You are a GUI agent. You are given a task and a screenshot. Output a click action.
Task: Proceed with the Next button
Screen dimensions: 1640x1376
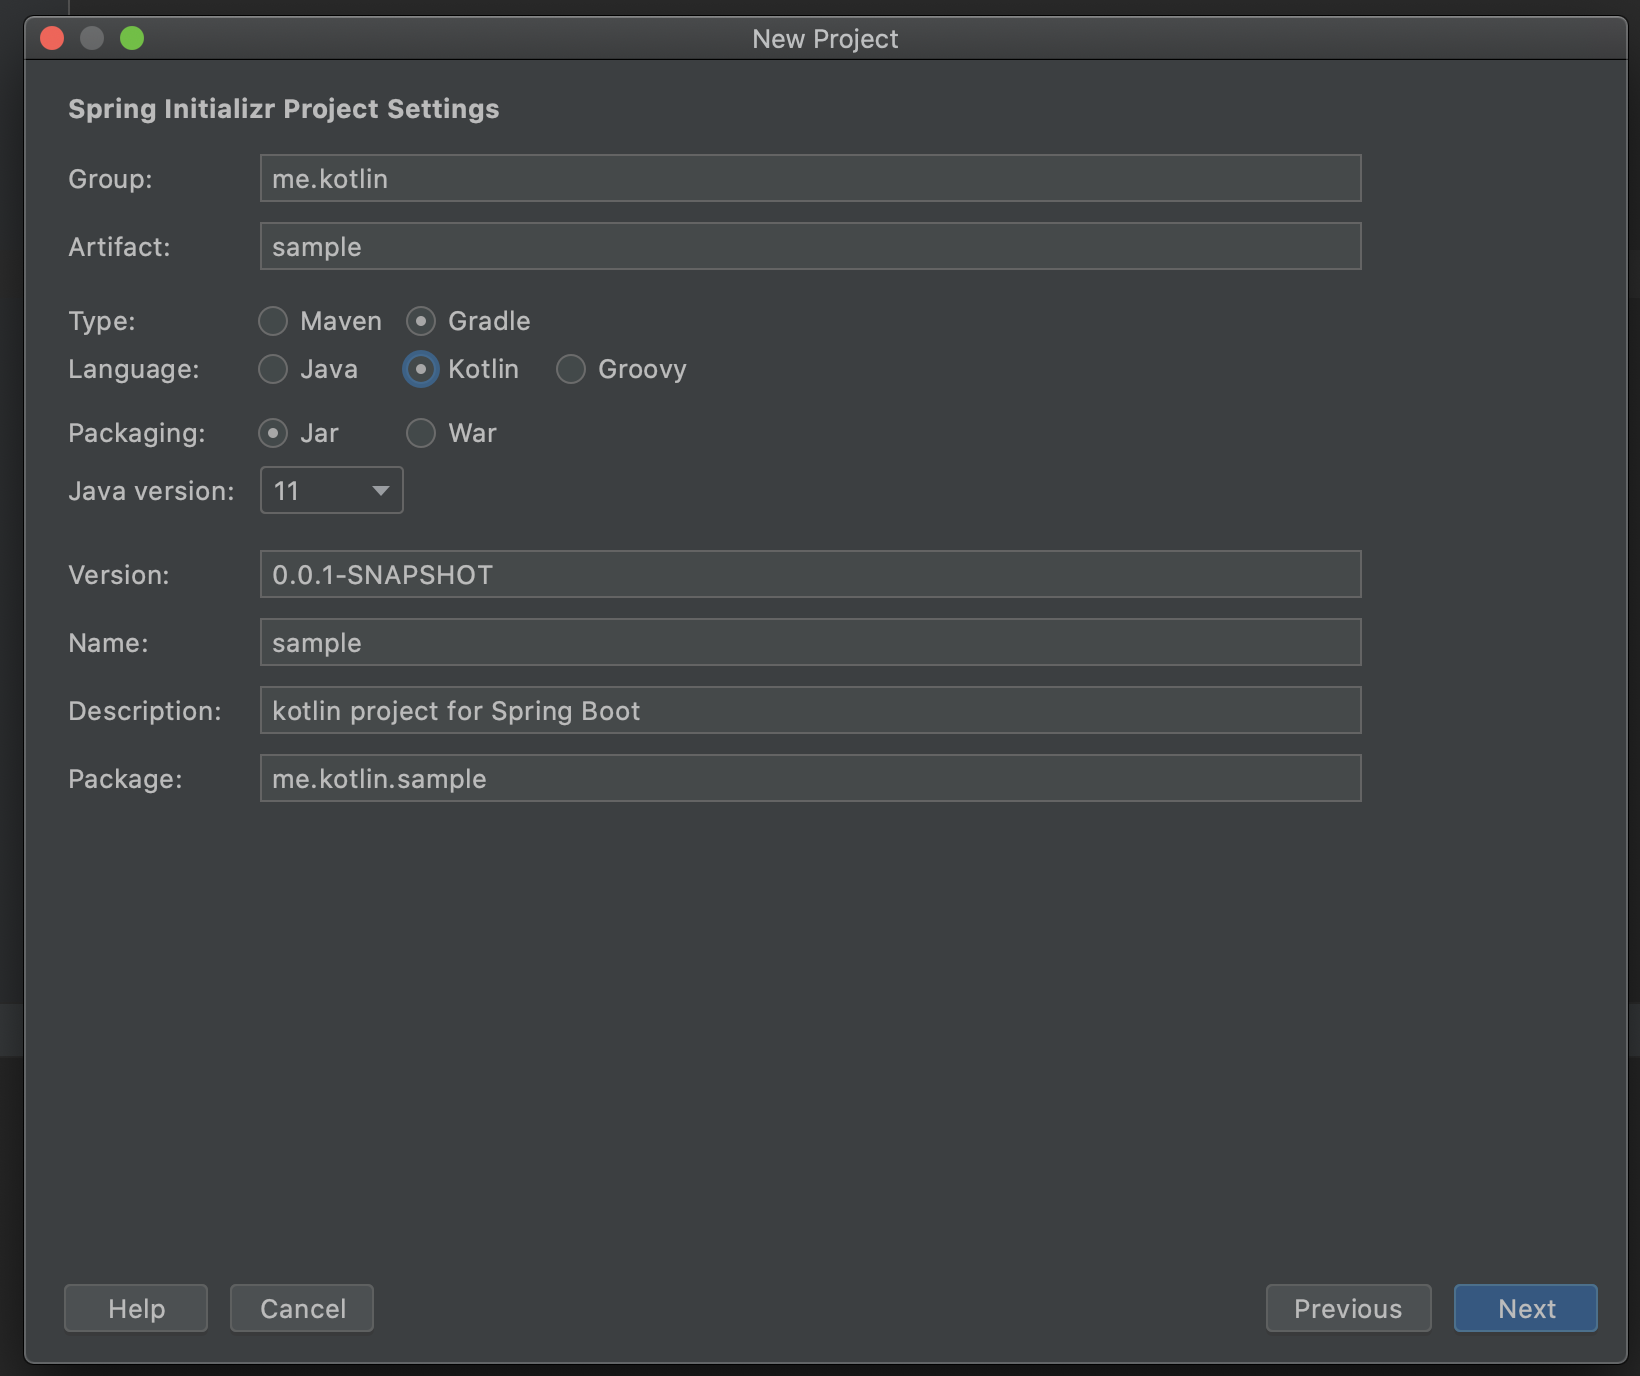point(1526,1308)
